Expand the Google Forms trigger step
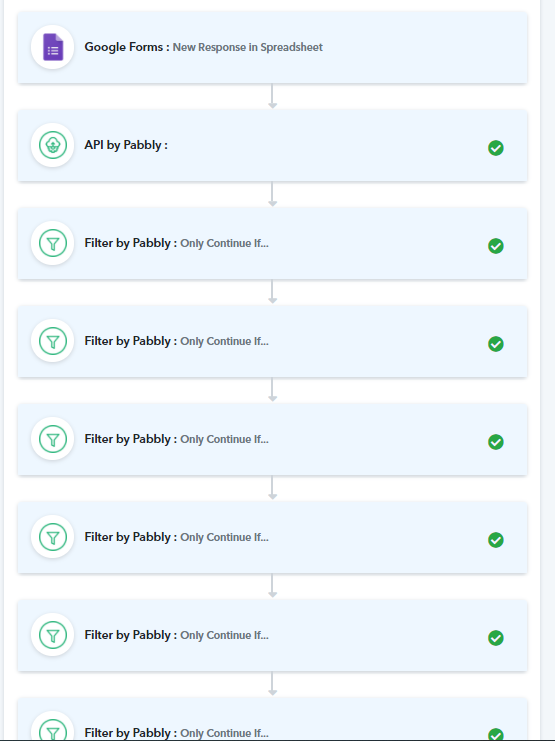Viewport: 555px width, 741px height. 272,47
